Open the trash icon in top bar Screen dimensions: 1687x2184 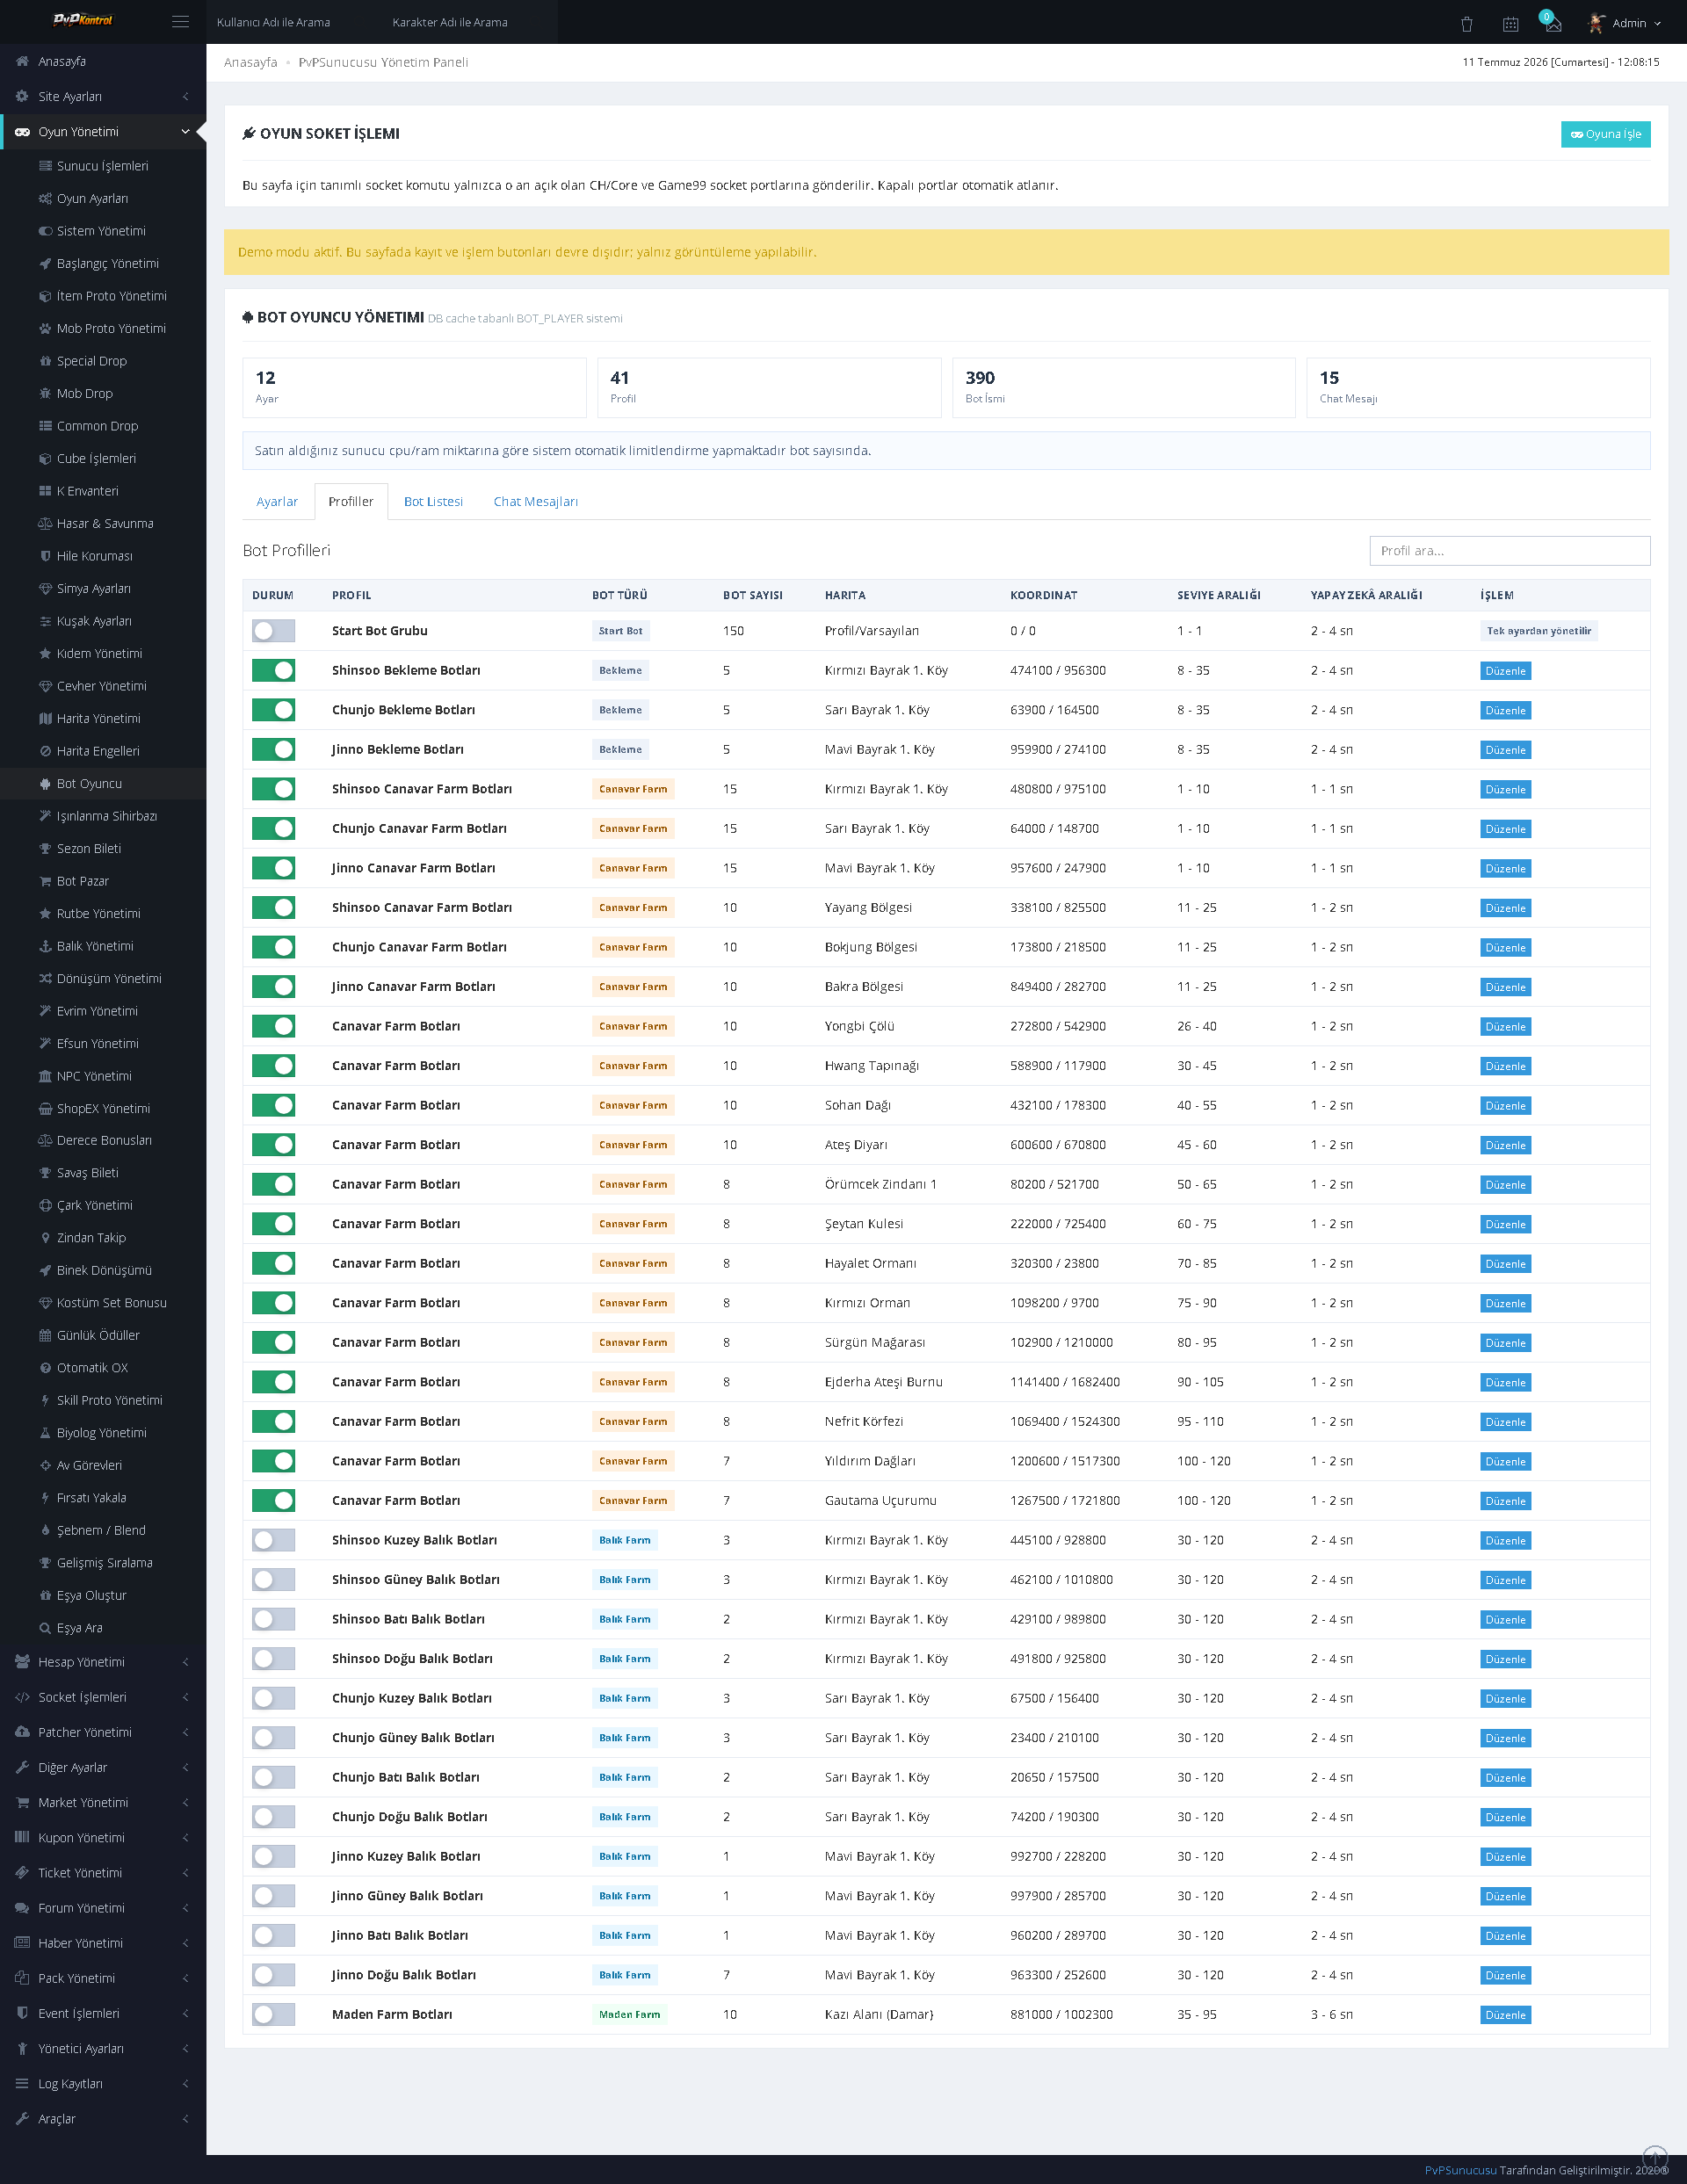tap(1466, 24)
